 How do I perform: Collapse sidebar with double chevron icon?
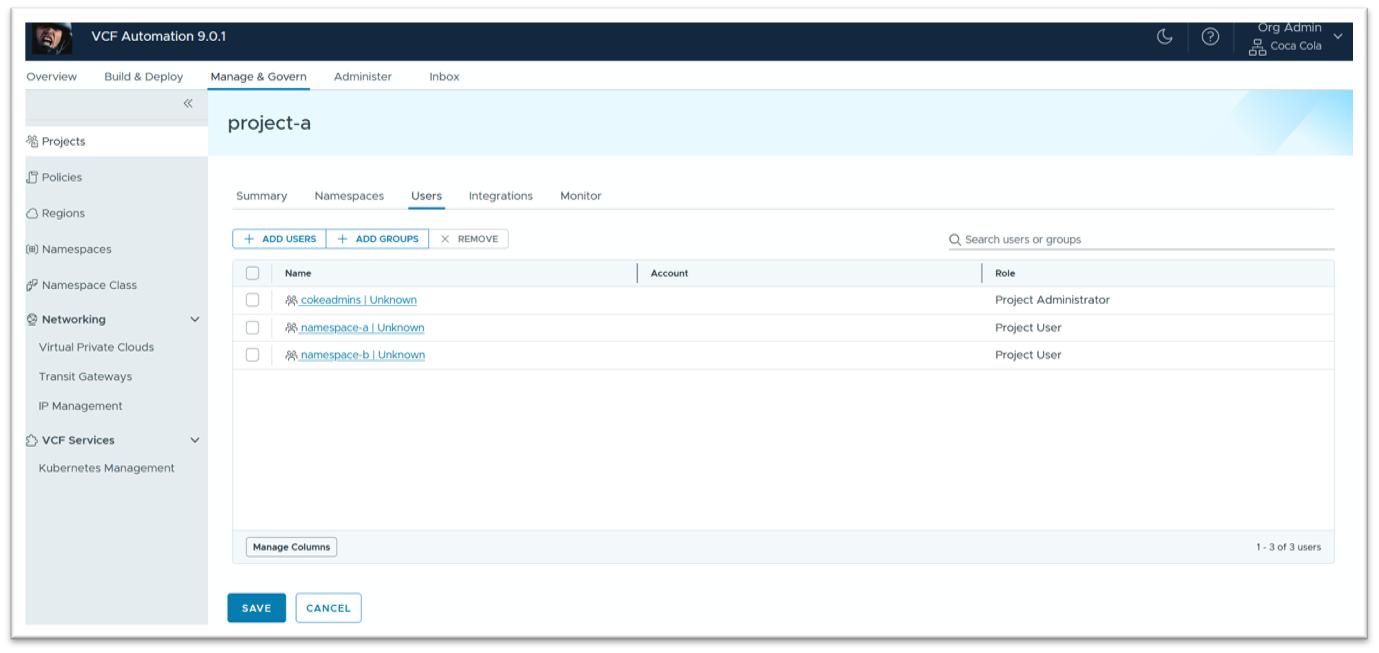[188, 104]
